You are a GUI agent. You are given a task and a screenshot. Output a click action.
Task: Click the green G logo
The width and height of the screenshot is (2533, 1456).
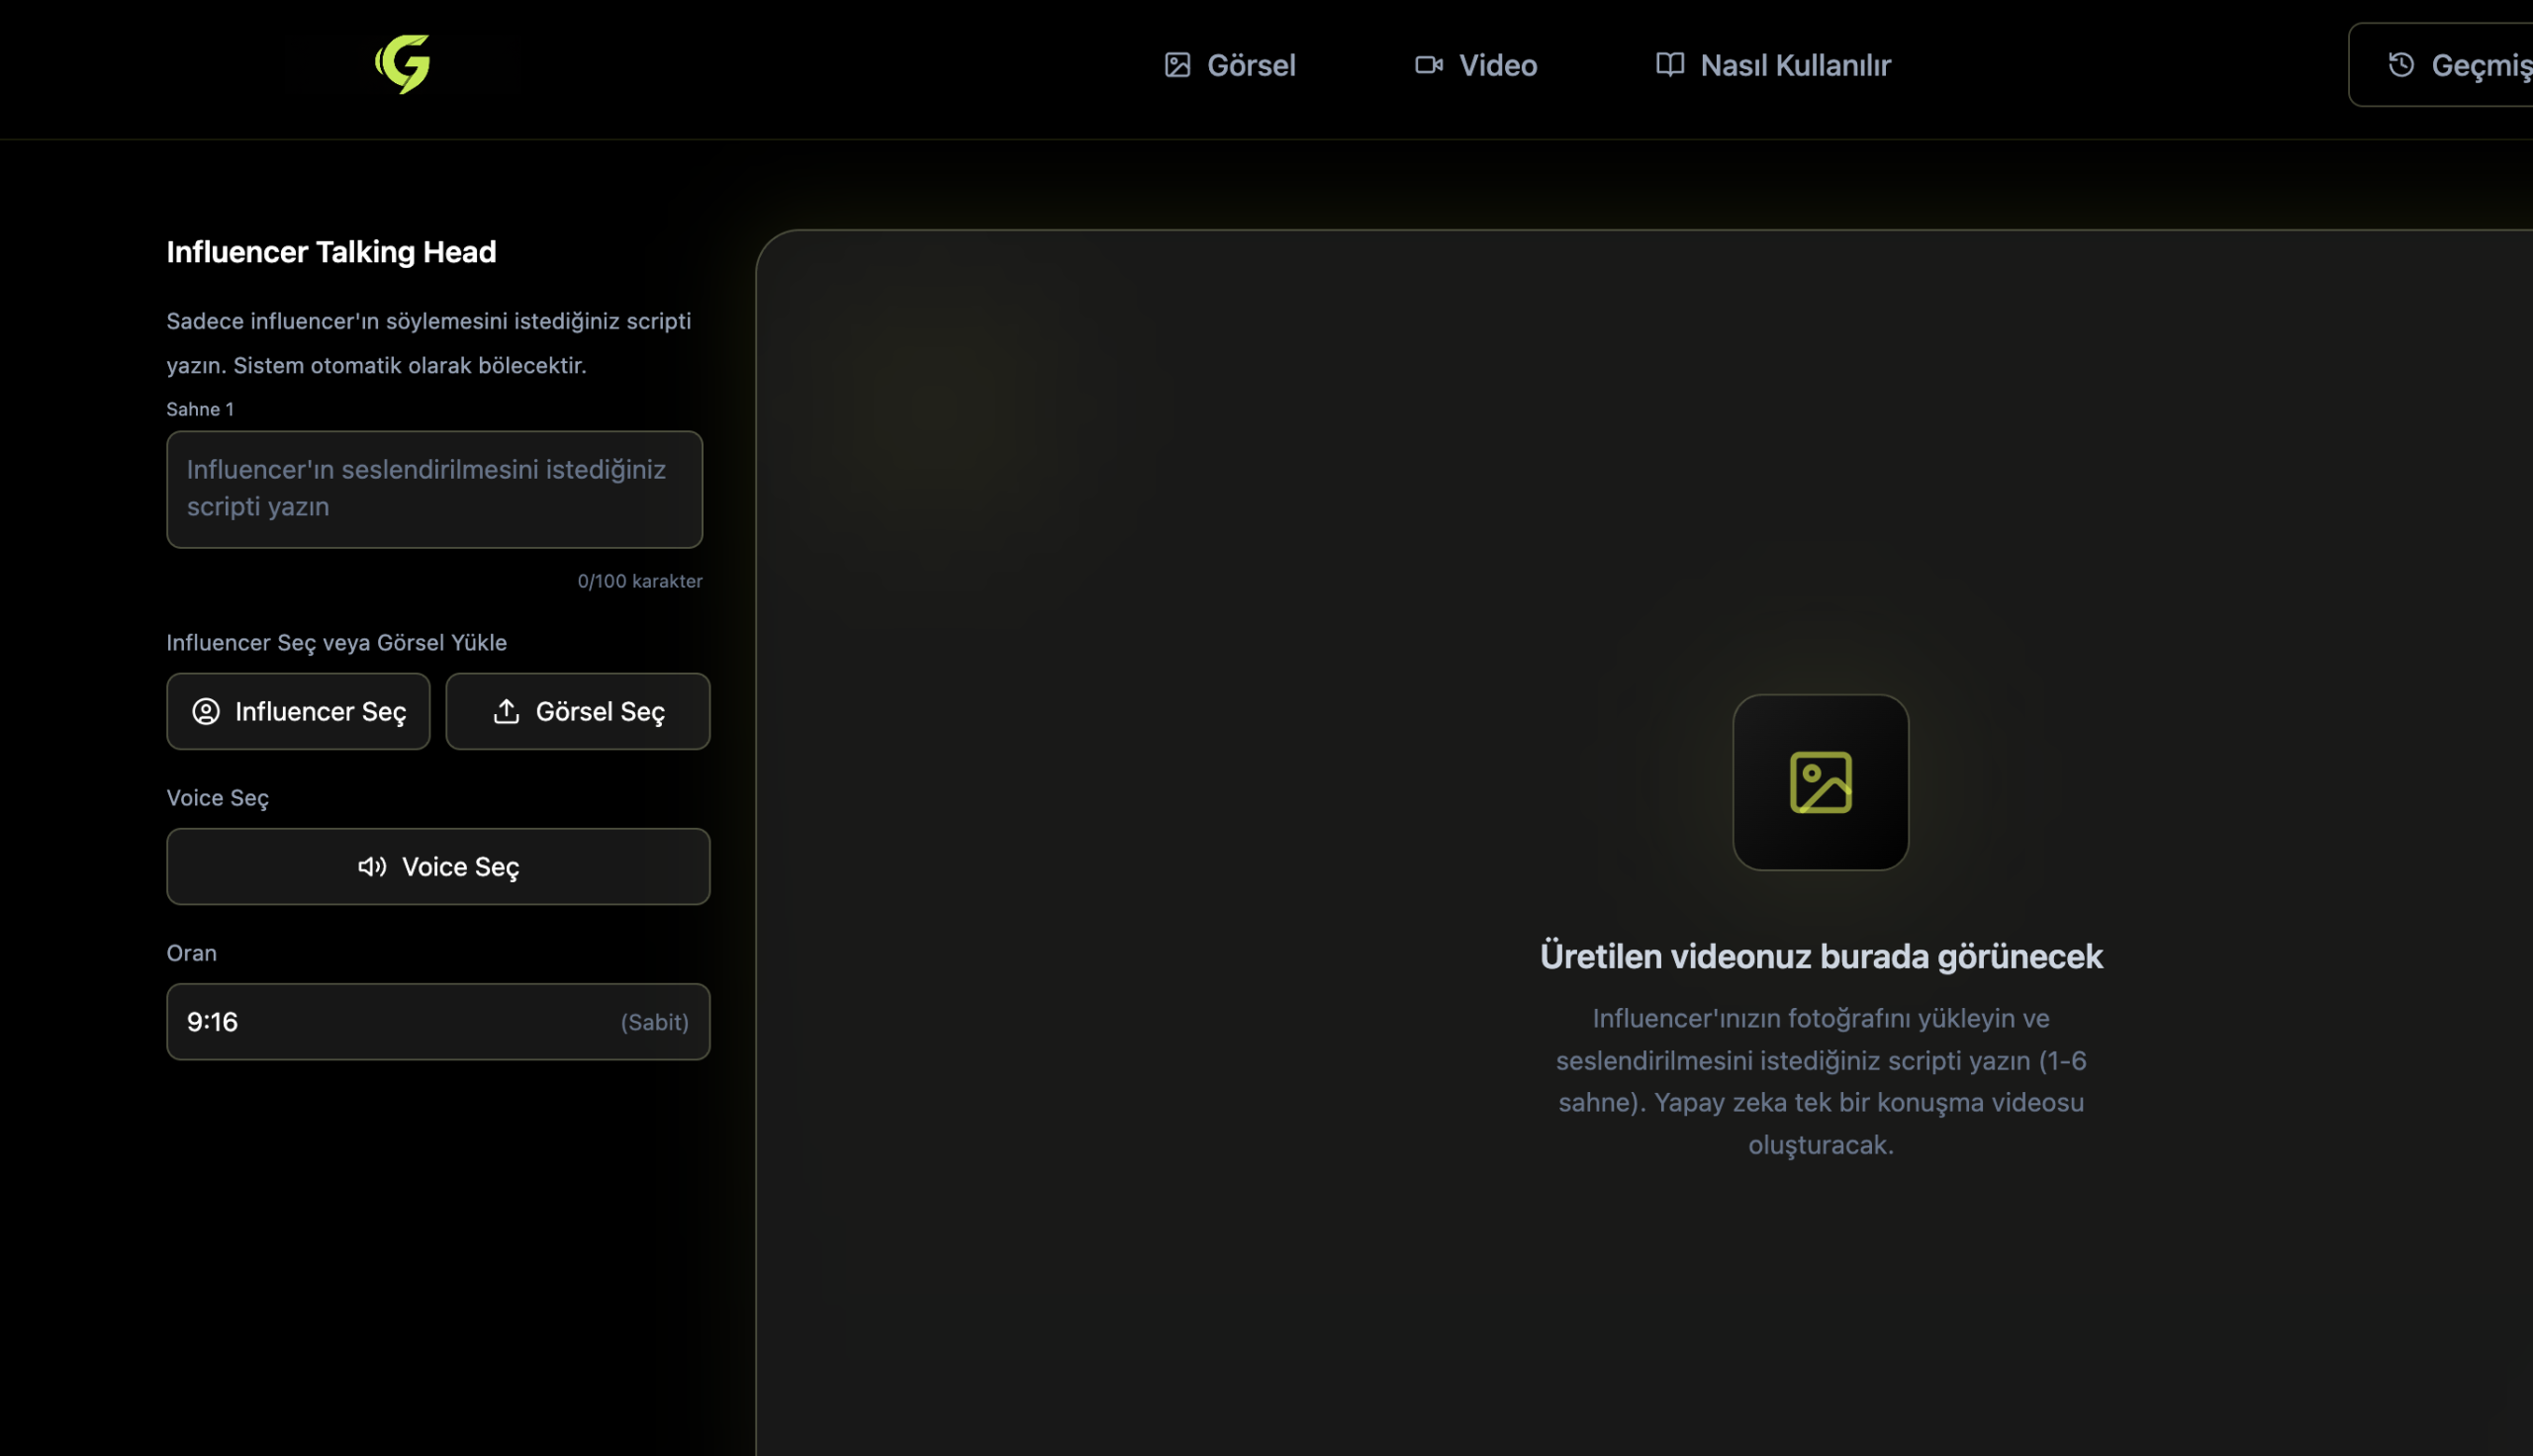point(403,64)
